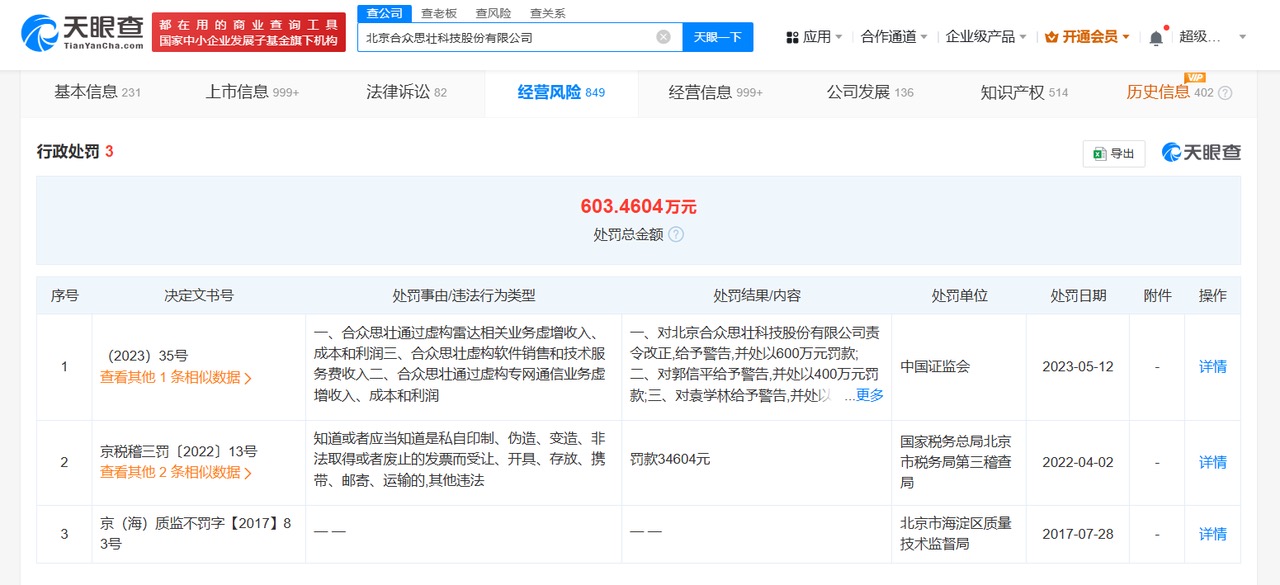Click the crown icon beside 开通会员

[1051, 37]
